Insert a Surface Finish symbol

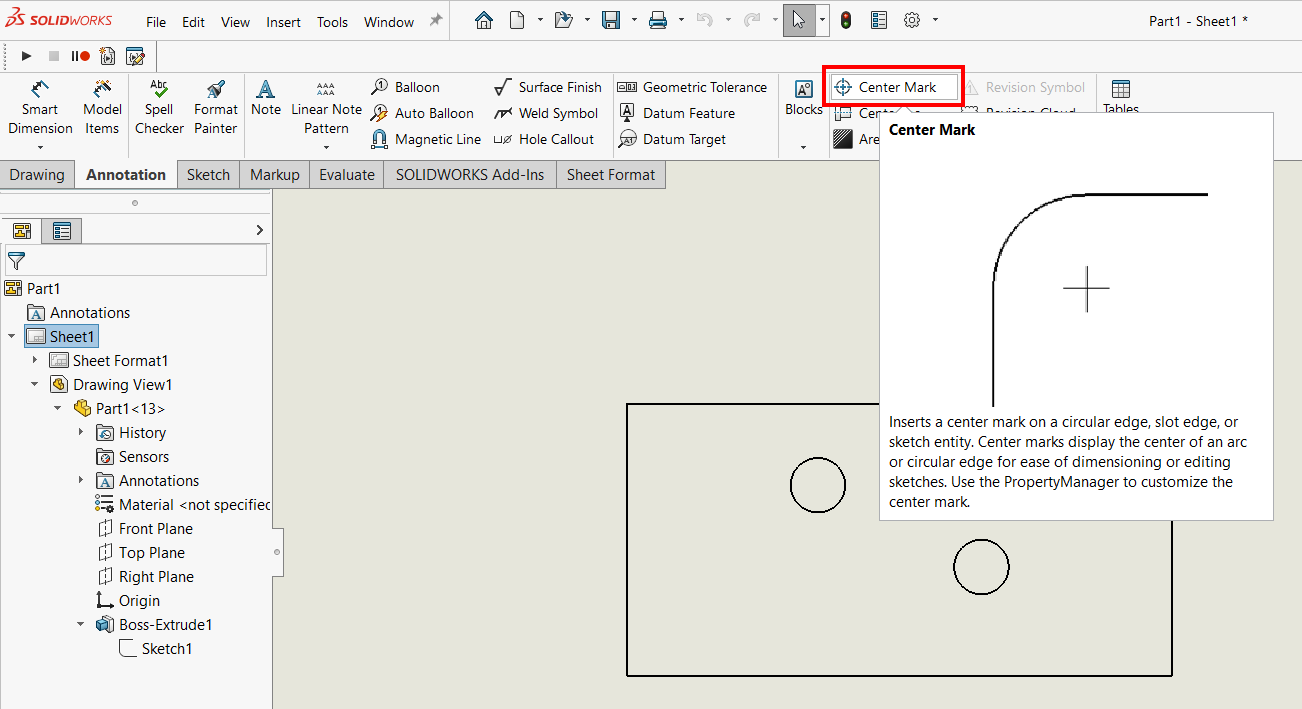(548, 87)
